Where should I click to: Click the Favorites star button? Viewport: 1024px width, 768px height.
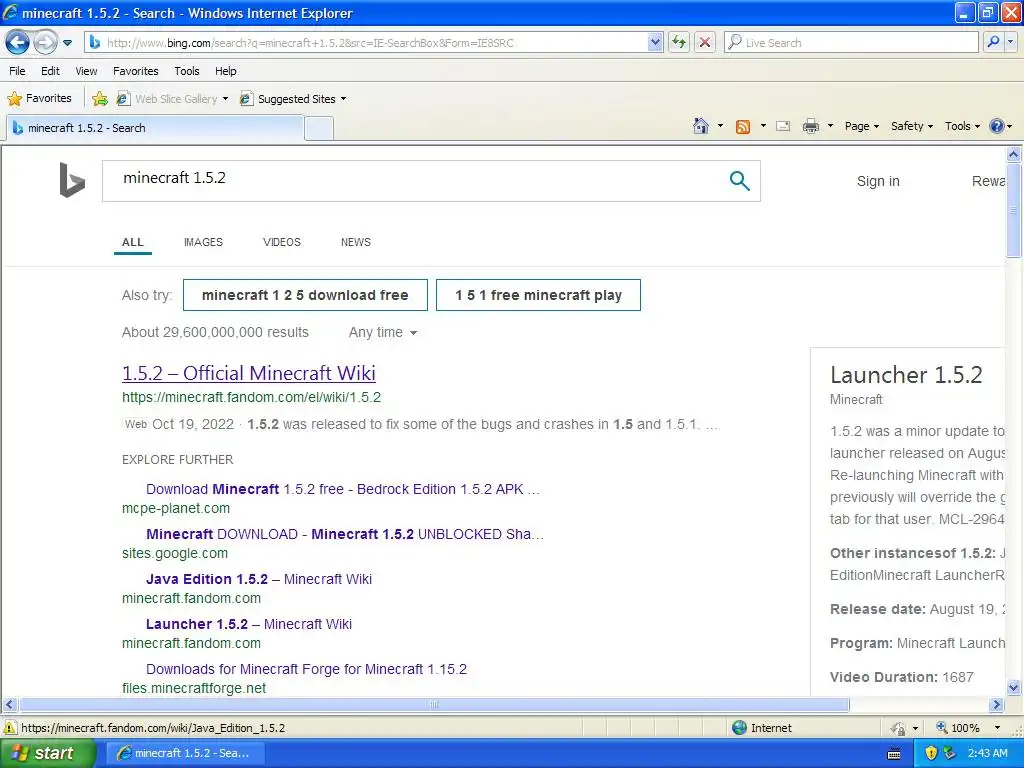[x=39, y=99]
